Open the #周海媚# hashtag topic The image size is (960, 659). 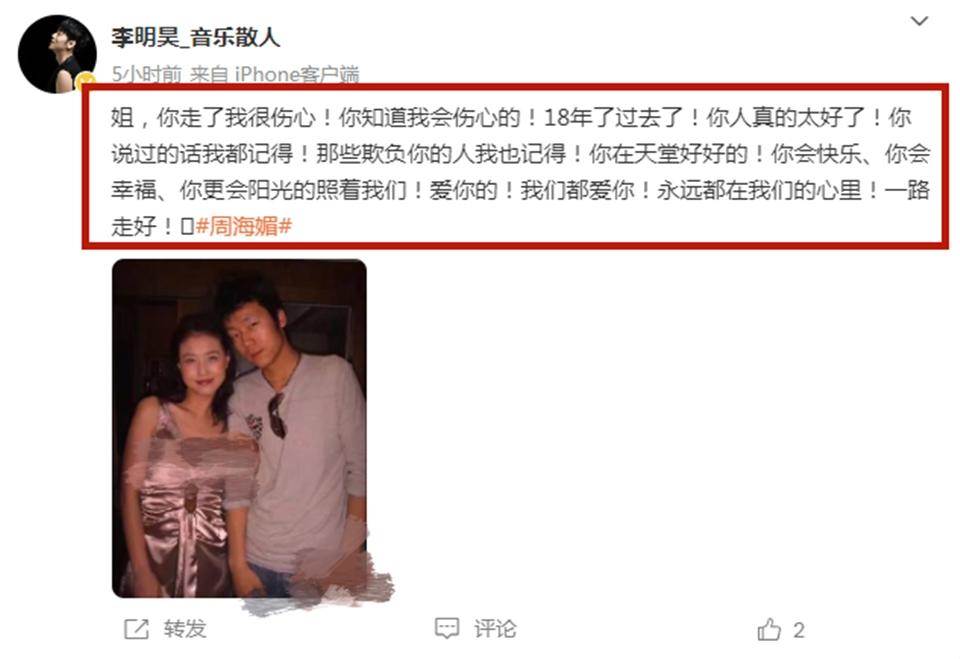click(x=244, y=226)
